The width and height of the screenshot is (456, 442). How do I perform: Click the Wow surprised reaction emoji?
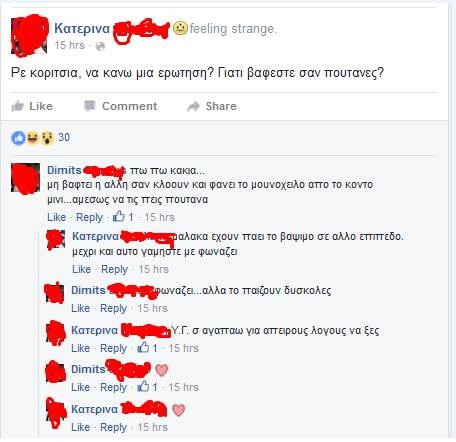click(x=47, y=138)
